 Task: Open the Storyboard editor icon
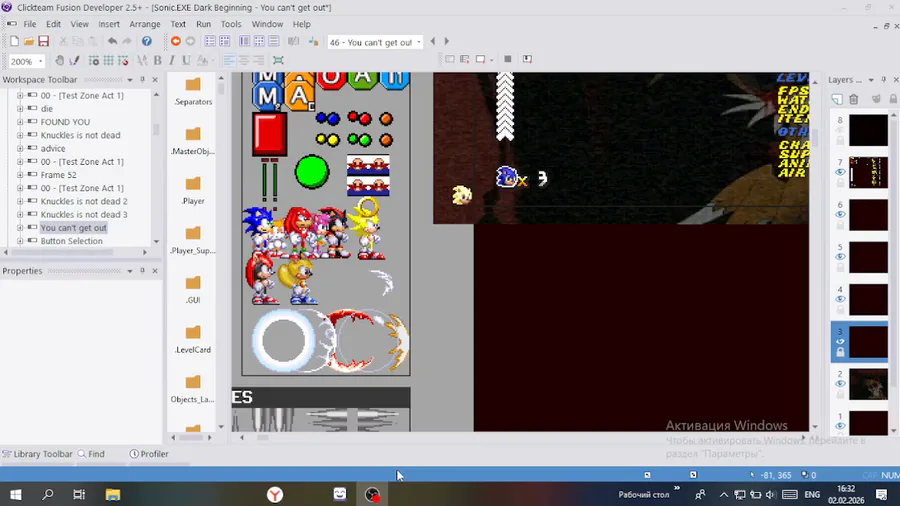(210, 41)
